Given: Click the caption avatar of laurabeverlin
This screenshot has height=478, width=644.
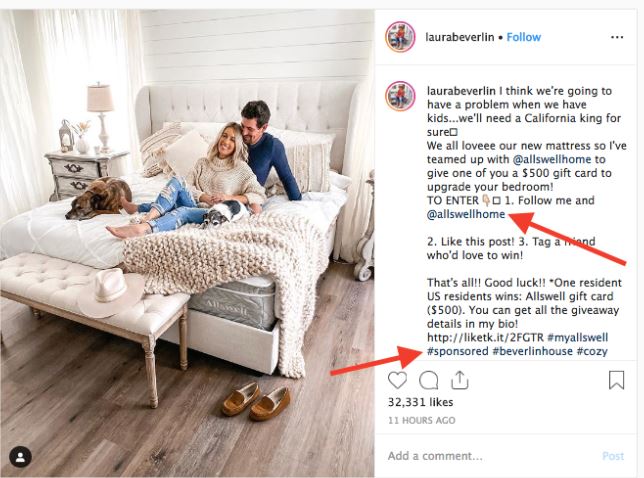Looking at the screenshot, I should (400, 96).
